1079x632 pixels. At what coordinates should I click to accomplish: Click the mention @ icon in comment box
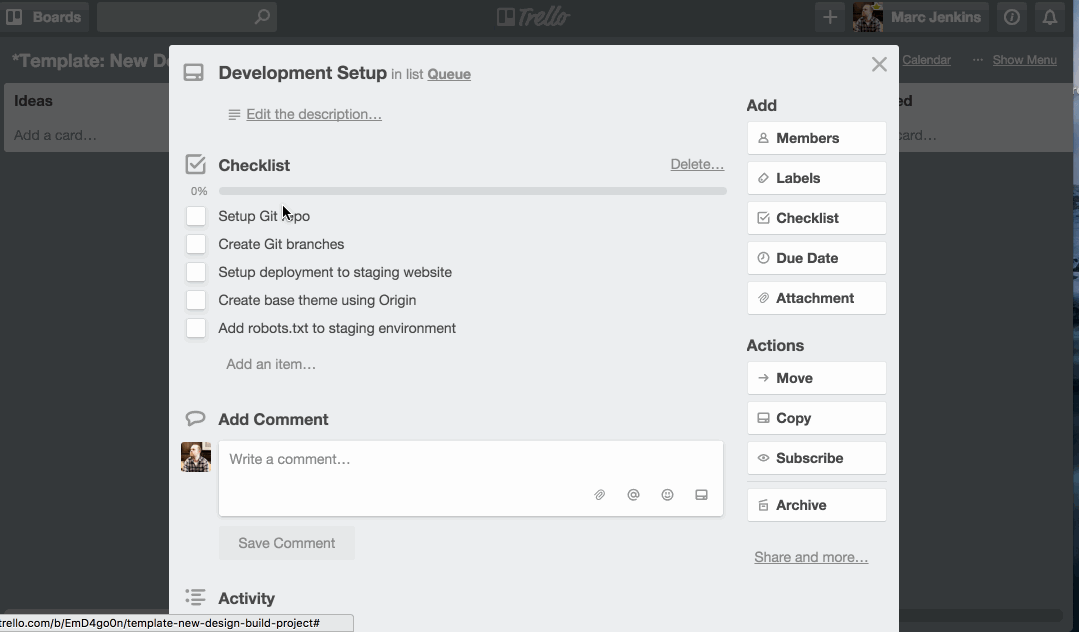coord(633,495)
